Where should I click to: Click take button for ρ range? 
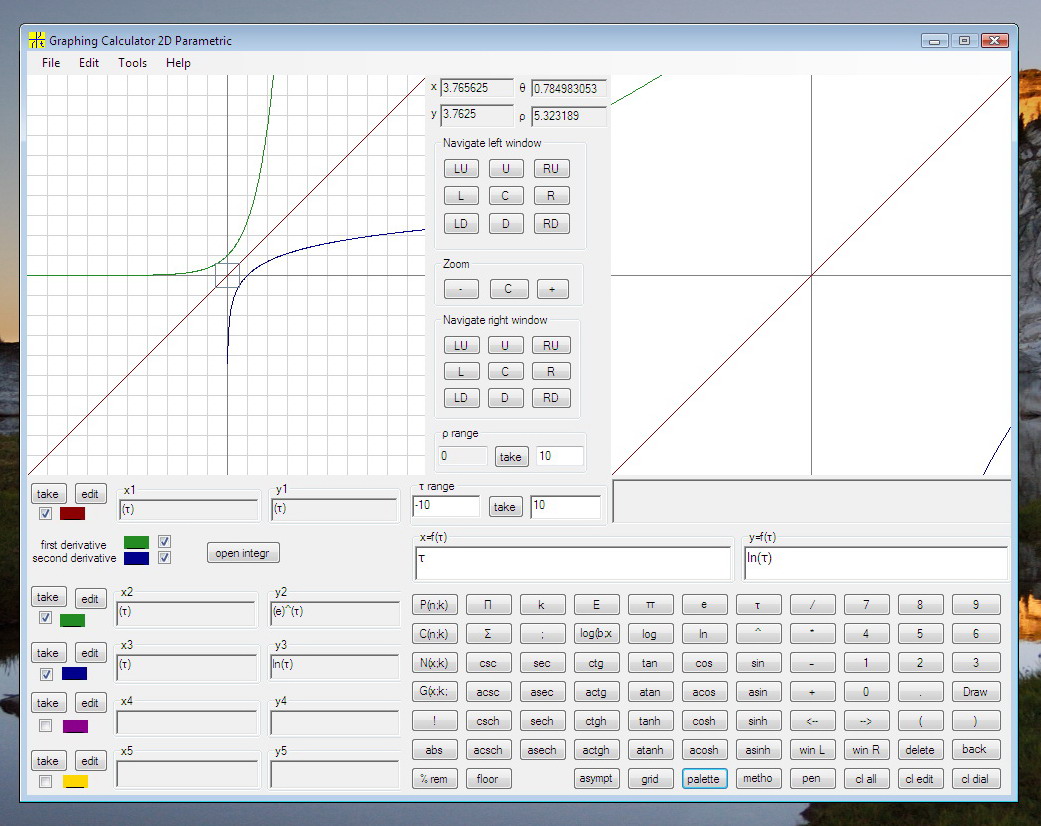coord(511,457)
